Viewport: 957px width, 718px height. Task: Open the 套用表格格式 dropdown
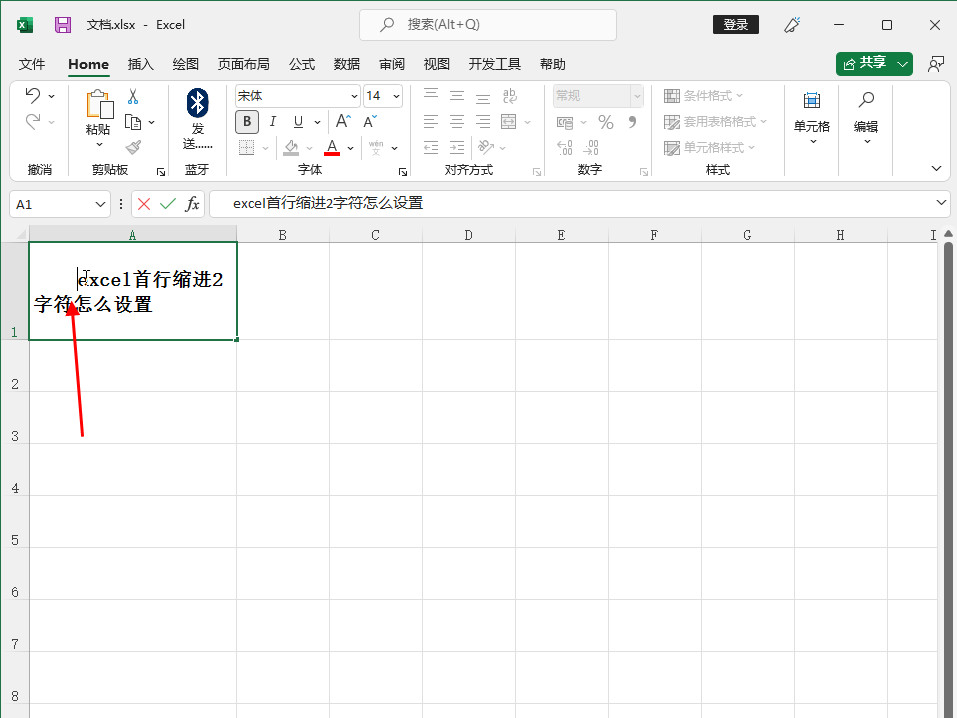tap(715, 121)
